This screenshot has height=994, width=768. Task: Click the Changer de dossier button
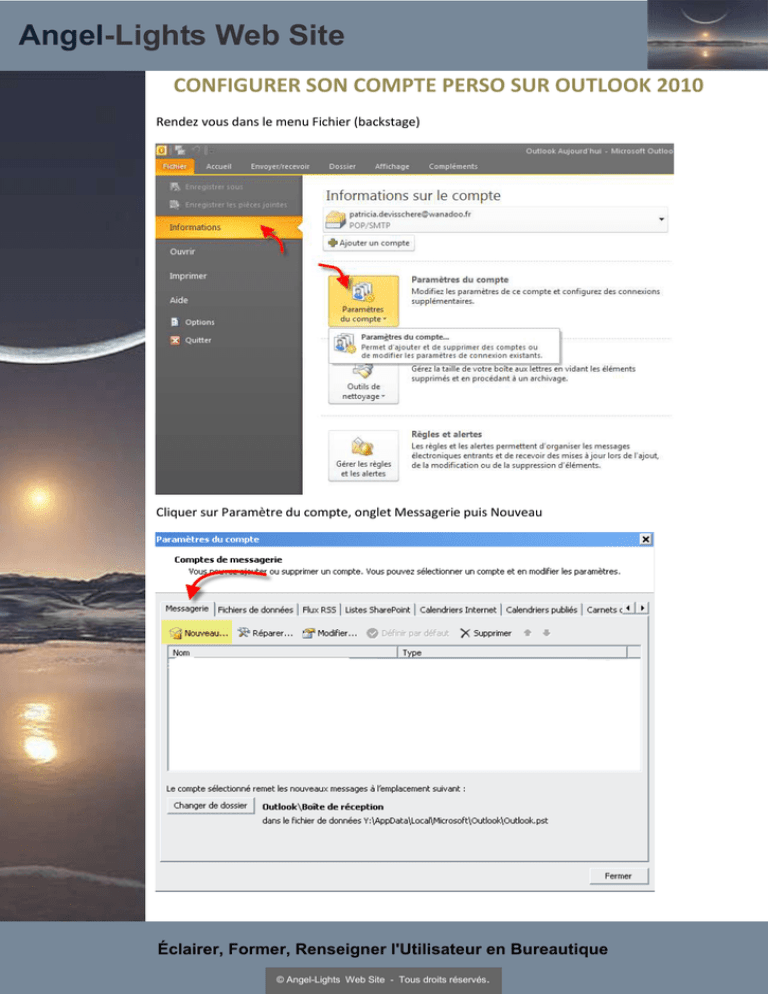point(211,805)
